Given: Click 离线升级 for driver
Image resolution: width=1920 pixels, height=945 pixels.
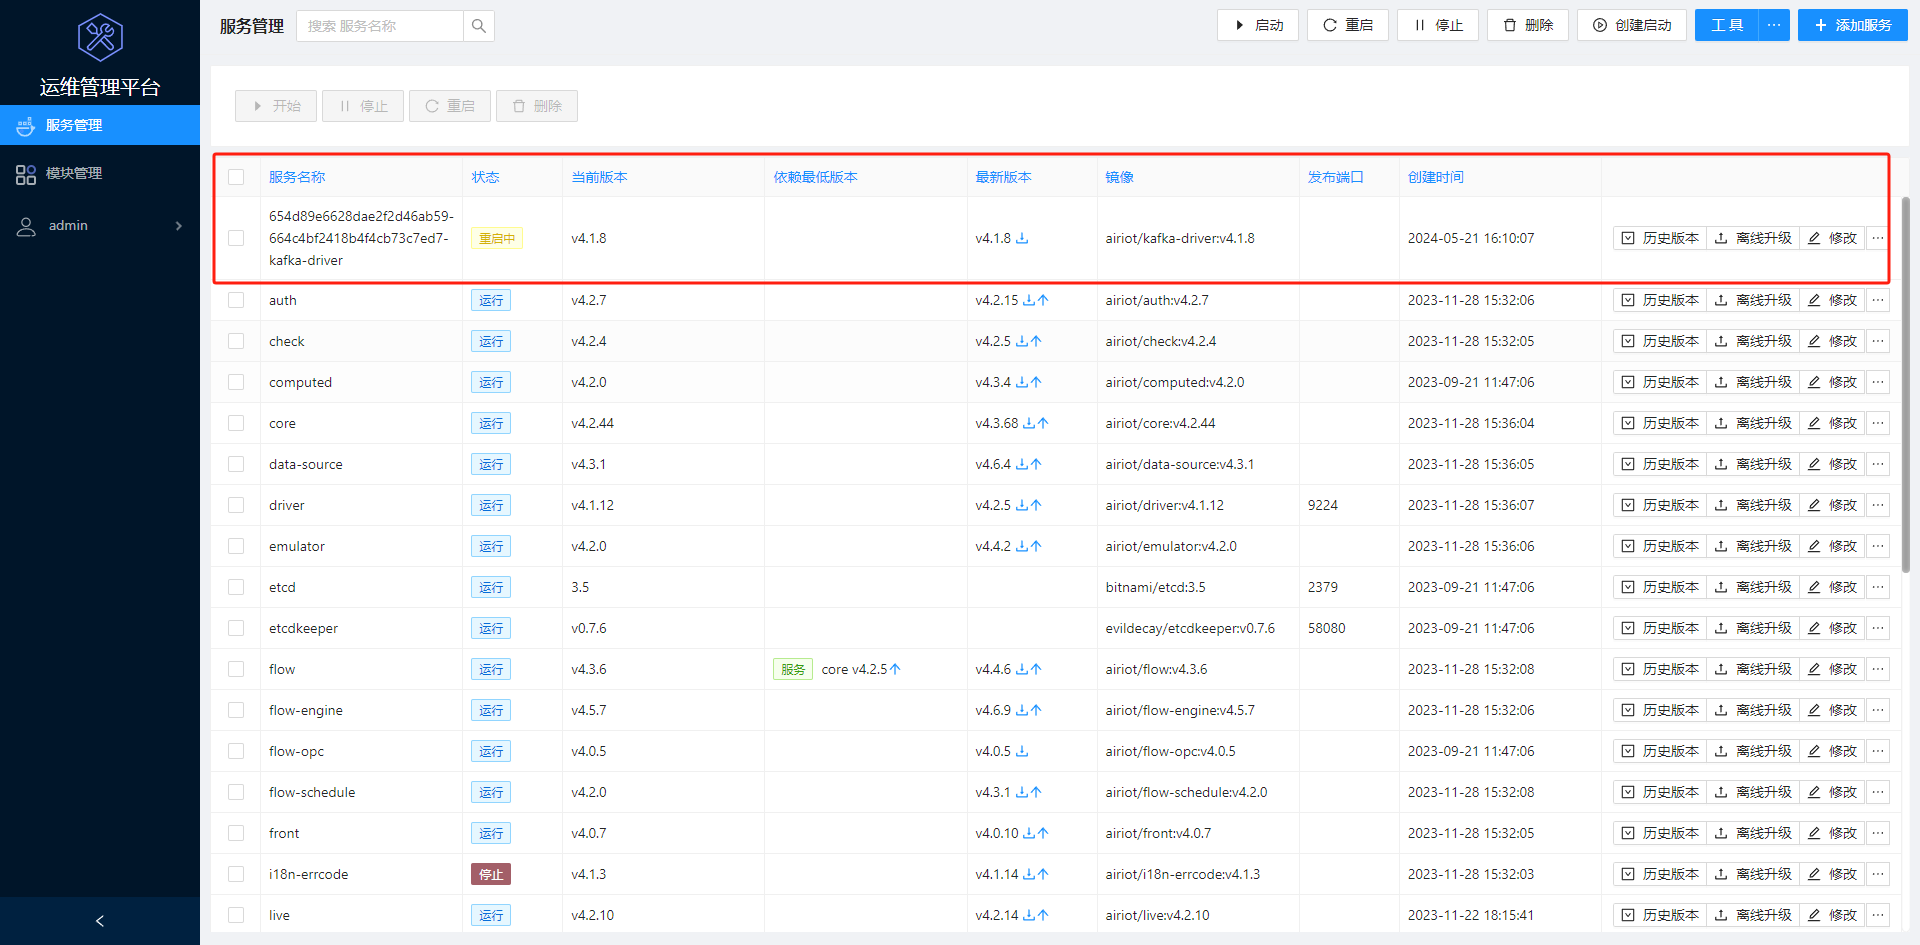Looking at the screenshot, I should [1753, 505].
